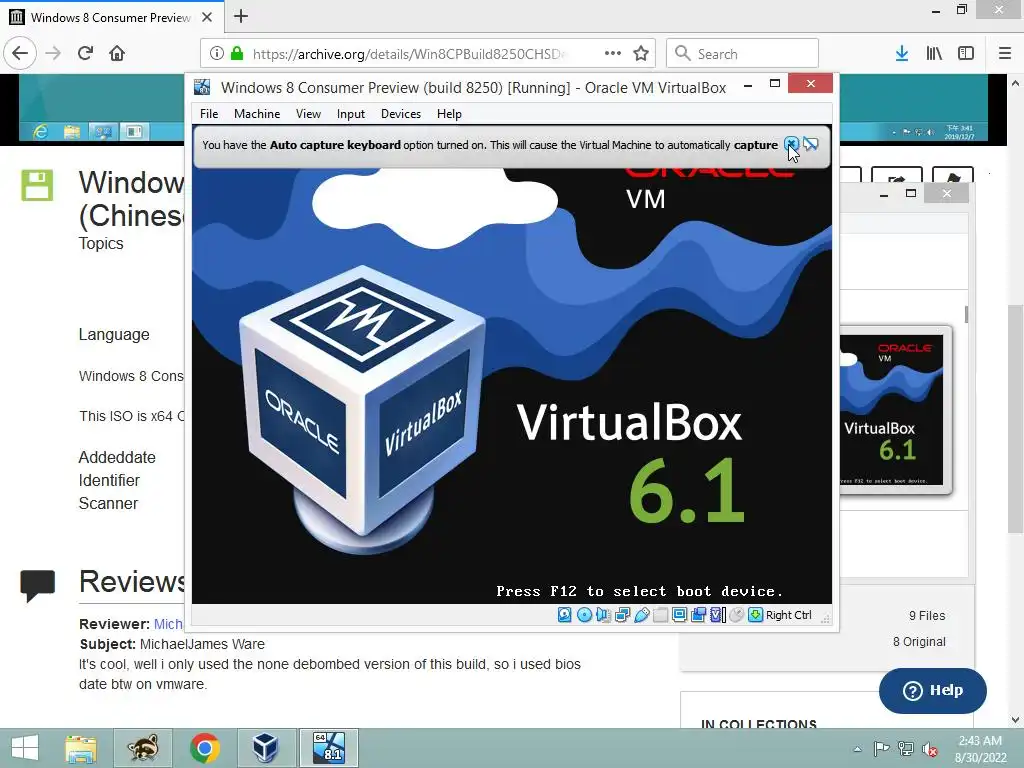Screen dimensions: 1024x768
Task: Click muted volume icon in system tray
Action: click(x=929, y=749)
